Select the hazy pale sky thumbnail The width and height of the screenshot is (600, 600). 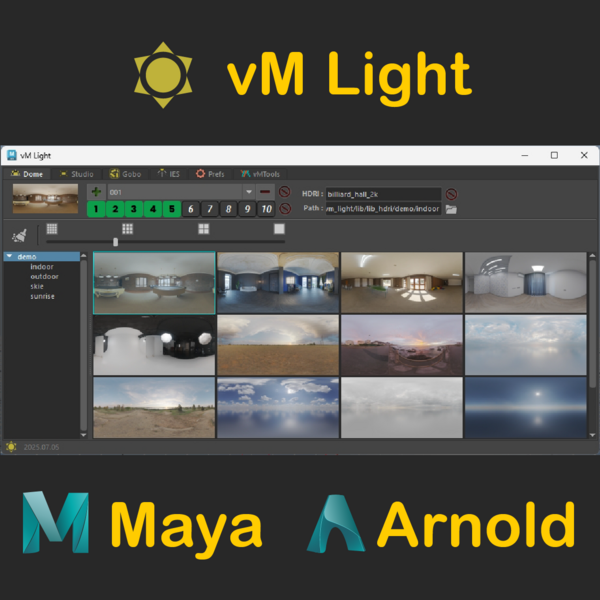pyautogui.click(x=526, y=345)
